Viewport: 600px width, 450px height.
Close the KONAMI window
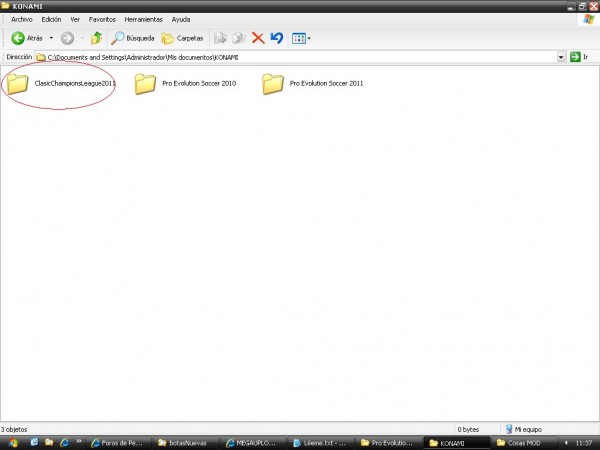pyautogui.click(x=593, y=7)
